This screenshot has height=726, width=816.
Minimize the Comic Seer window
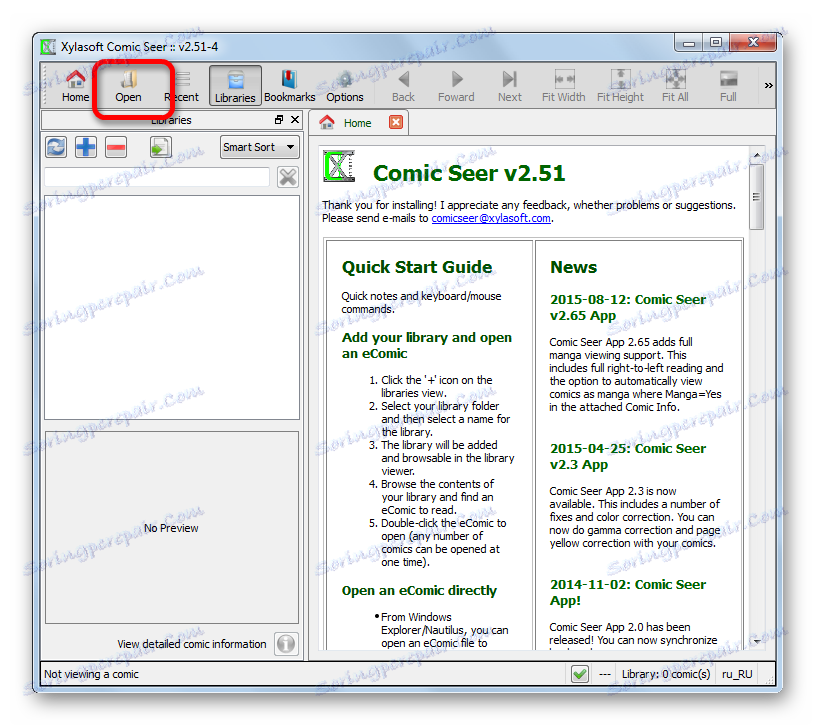pyautogui.click(x=688, y=43)
